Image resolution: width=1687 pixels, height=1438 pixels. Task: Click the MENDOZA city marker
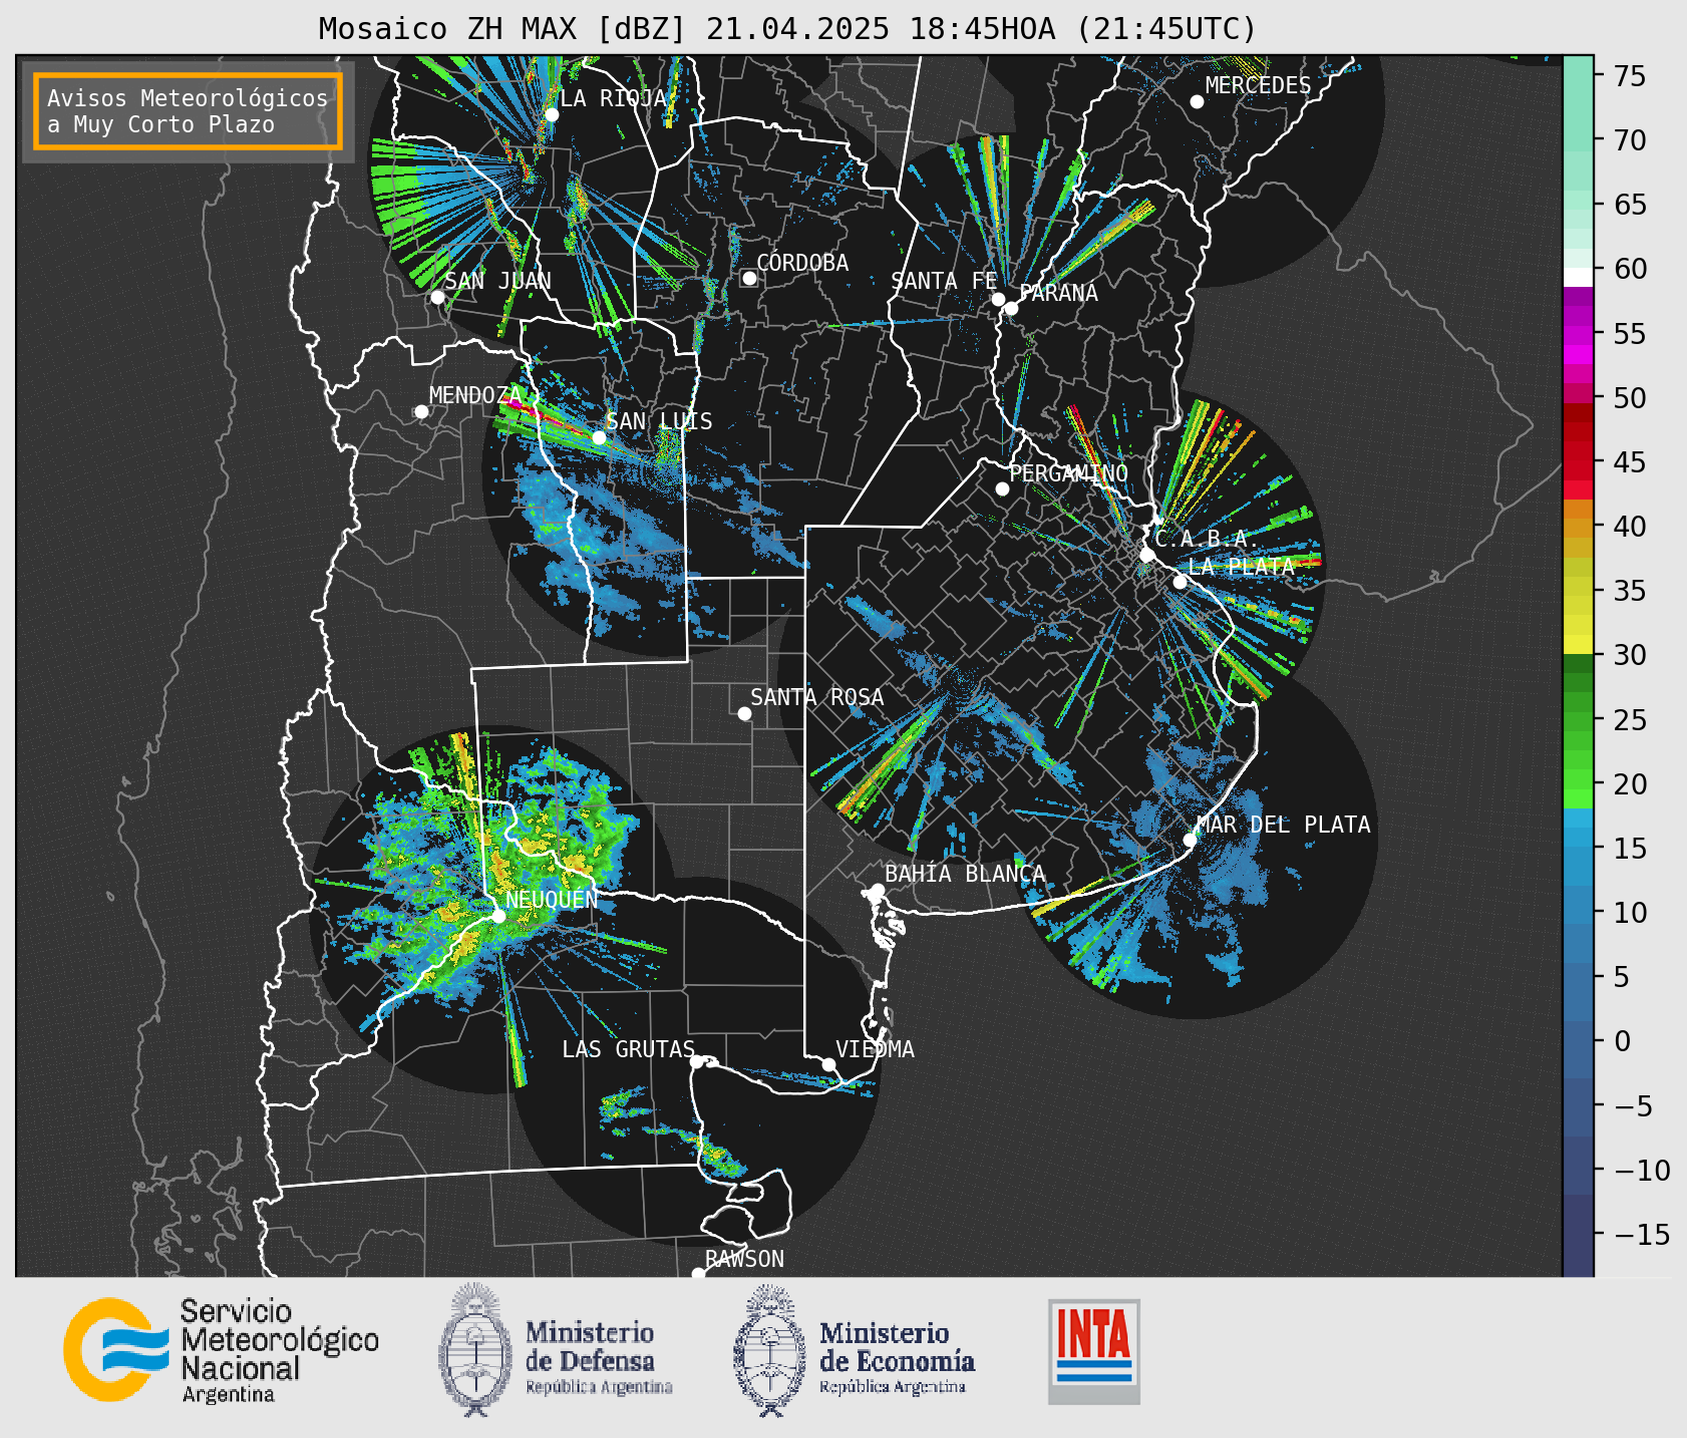tap(421, 412)
